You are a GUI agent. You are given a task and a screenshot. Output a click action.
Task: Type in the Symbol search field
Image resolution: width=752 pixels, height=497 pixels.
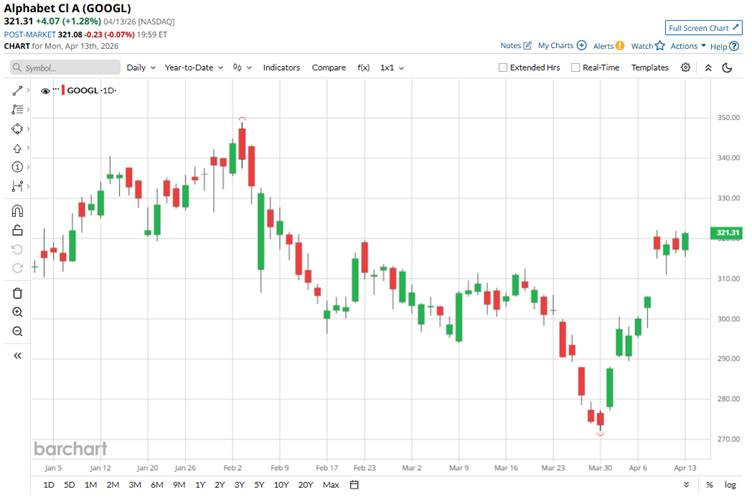pyautogui.click(x=66, y=67)
